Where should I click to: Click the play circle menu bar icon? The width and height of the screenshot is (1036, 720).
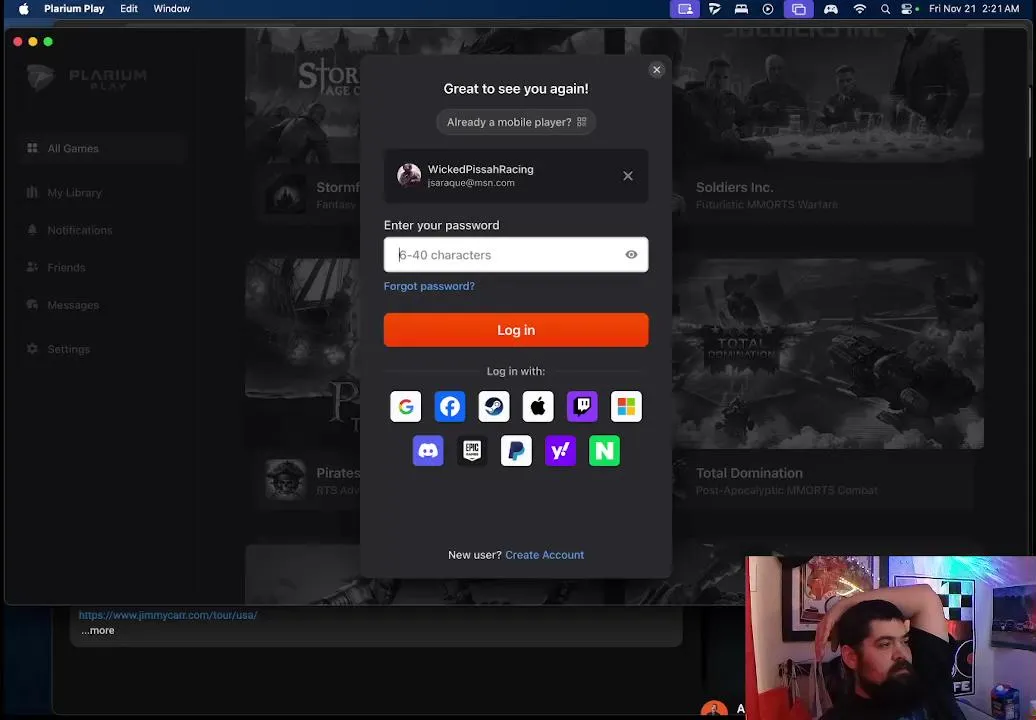click(x=768, y=9)
